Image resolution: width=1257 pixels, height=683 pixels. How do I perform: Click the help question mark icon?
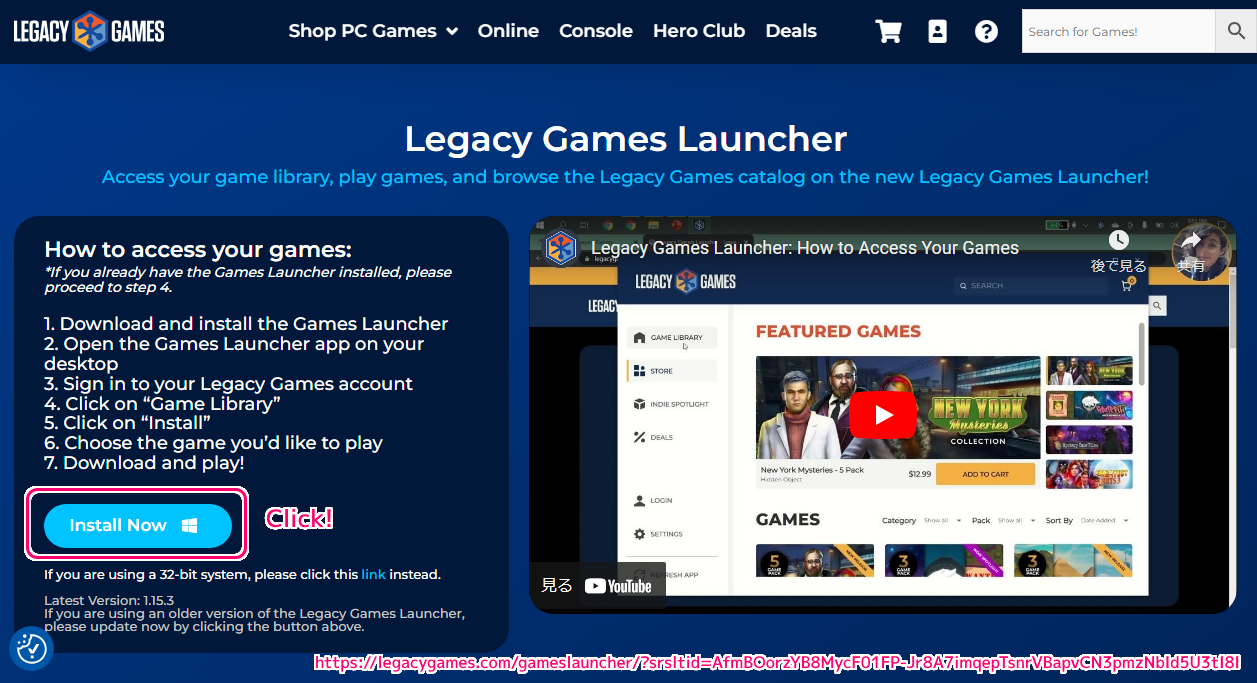pos(986,31)
